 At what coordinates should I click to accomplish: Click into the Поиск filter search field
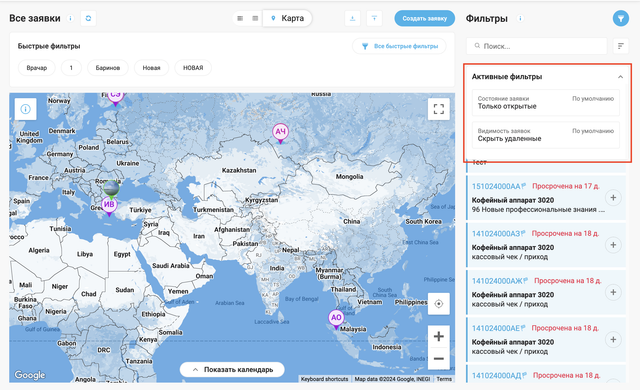[x=537, y=46]
